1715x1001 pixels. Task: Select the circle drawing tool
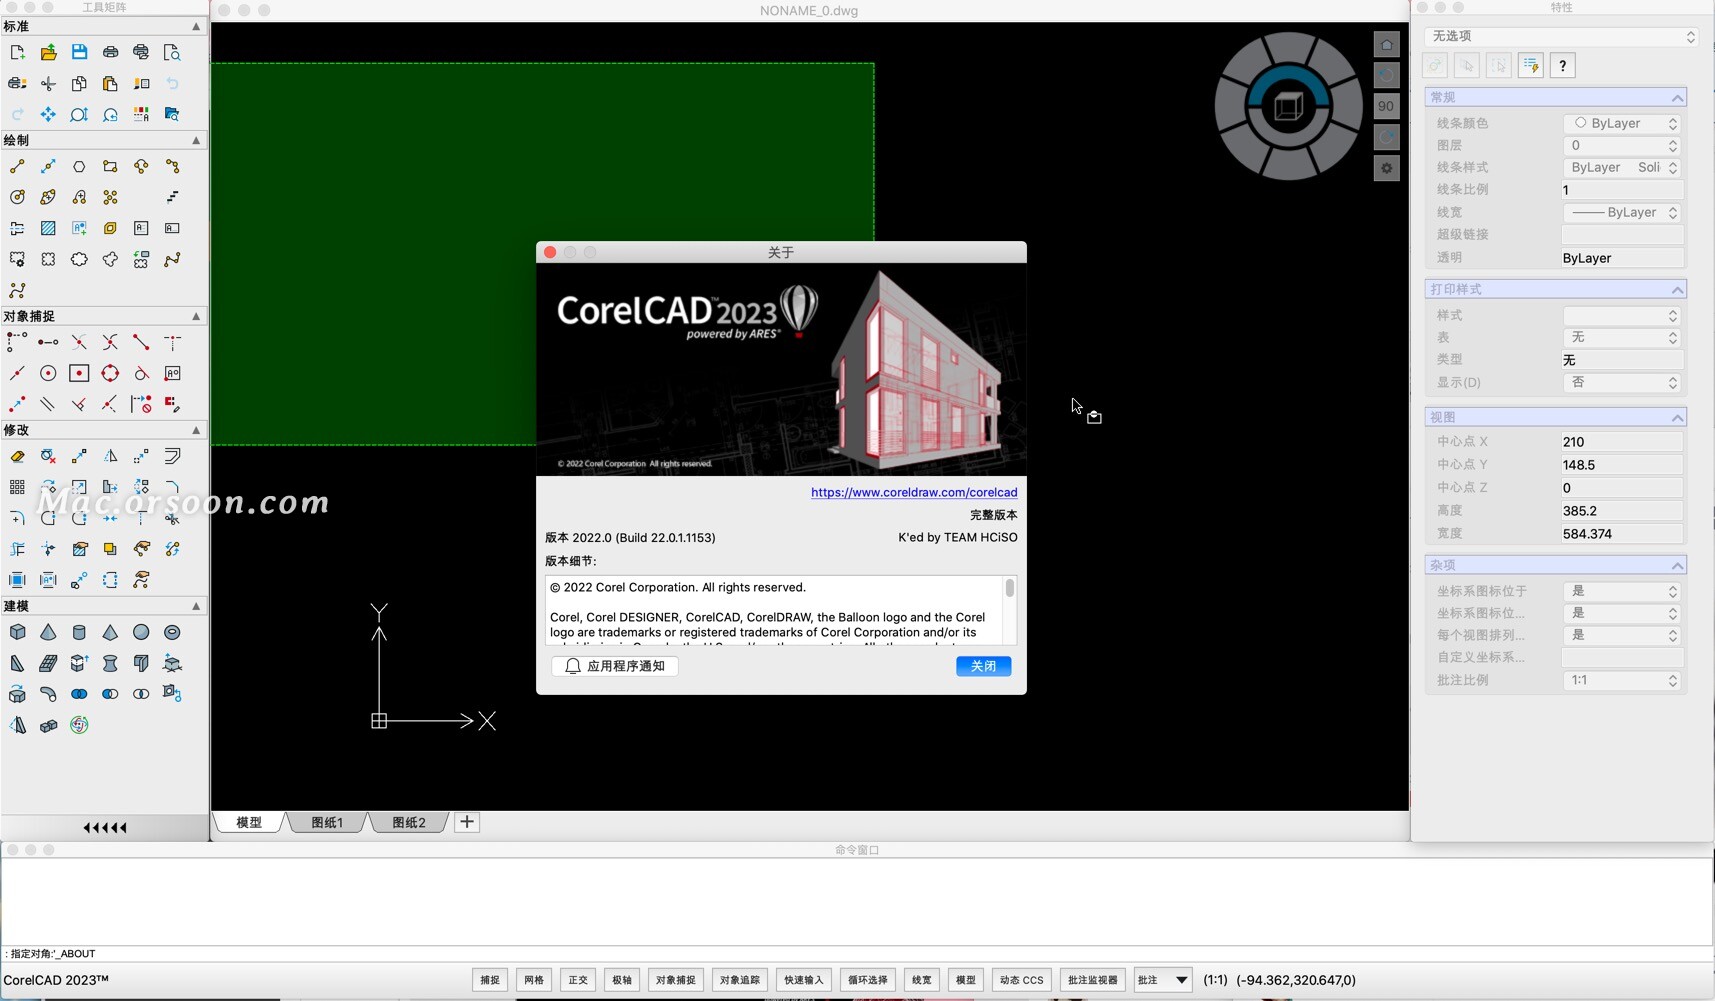pyautogui.click(x=17, y=196)
